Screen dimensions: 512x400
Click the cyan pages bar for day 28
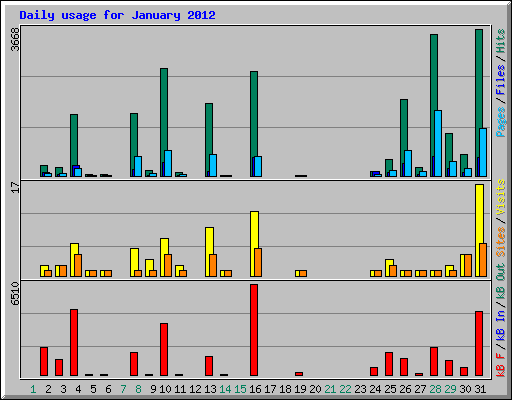click(438, 143)
